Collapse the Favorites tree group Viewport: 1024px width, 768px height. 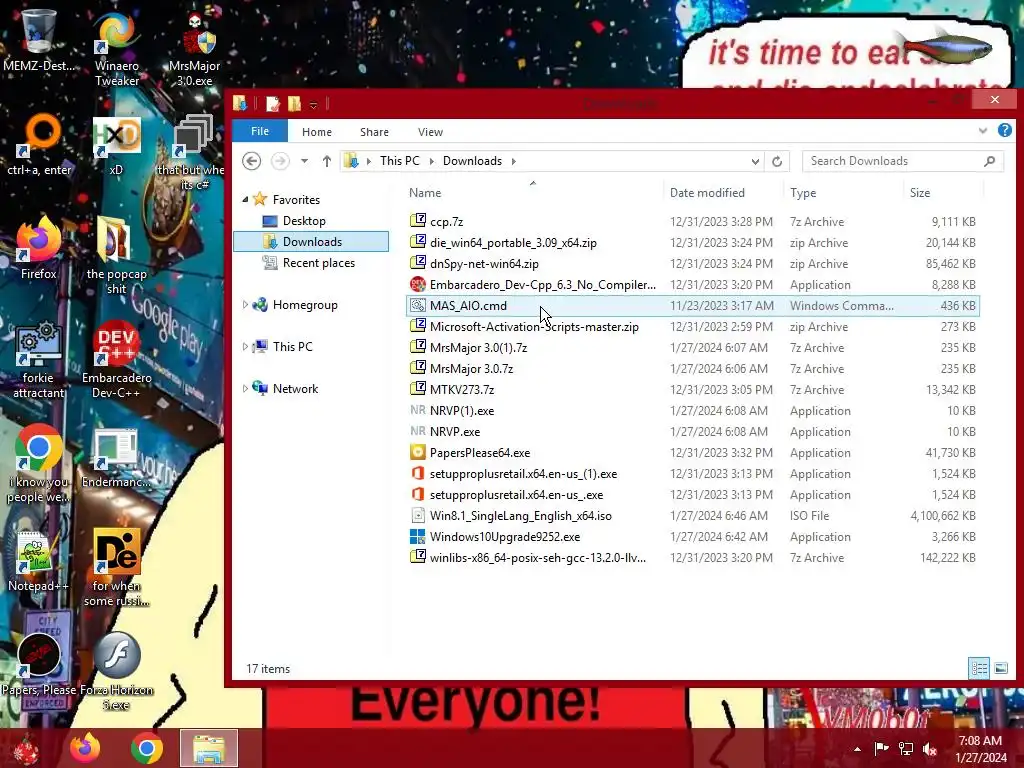(245, 200)
